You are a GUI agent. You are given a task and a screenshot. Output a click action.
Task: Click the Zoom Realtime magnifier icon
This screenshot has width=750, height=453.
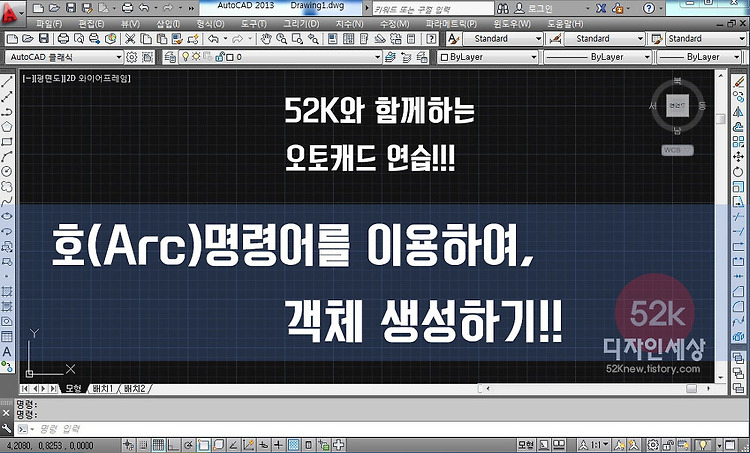(282, 39)
